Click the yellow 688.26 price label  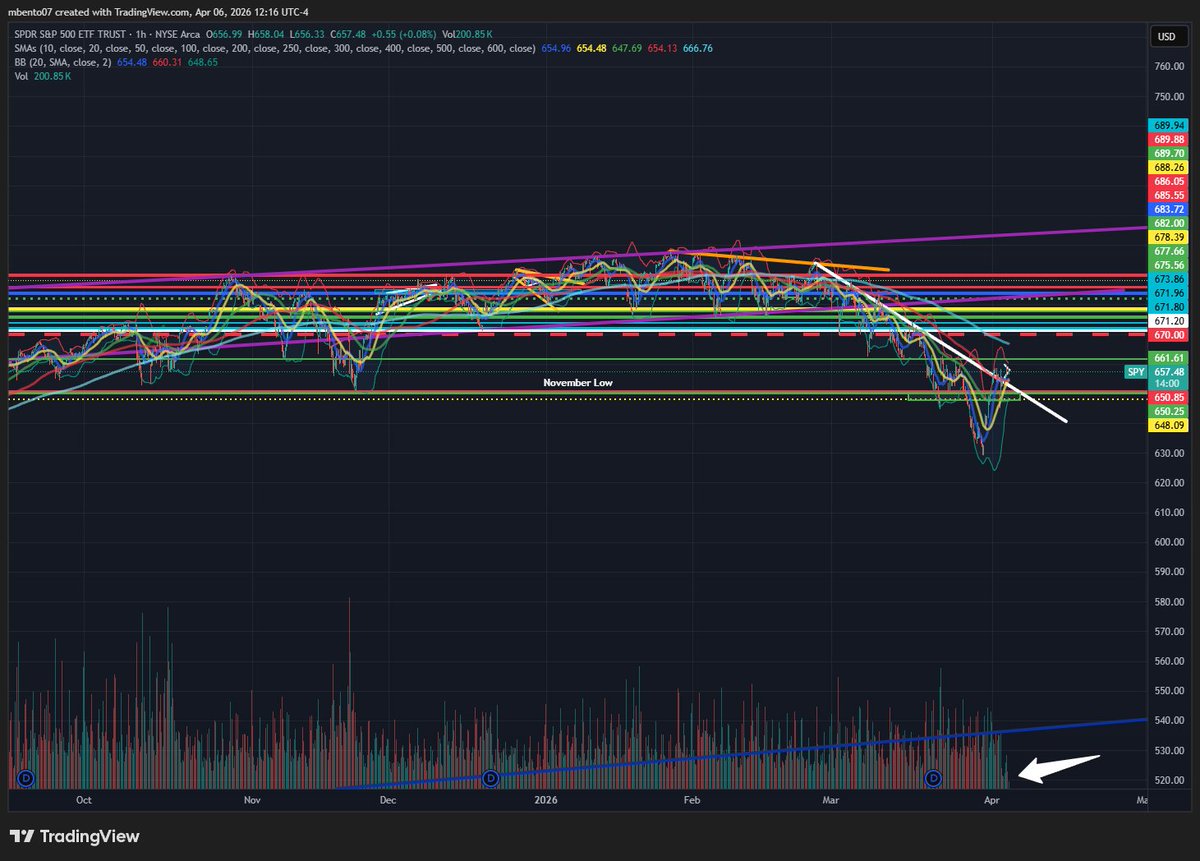click(1169, 167)
